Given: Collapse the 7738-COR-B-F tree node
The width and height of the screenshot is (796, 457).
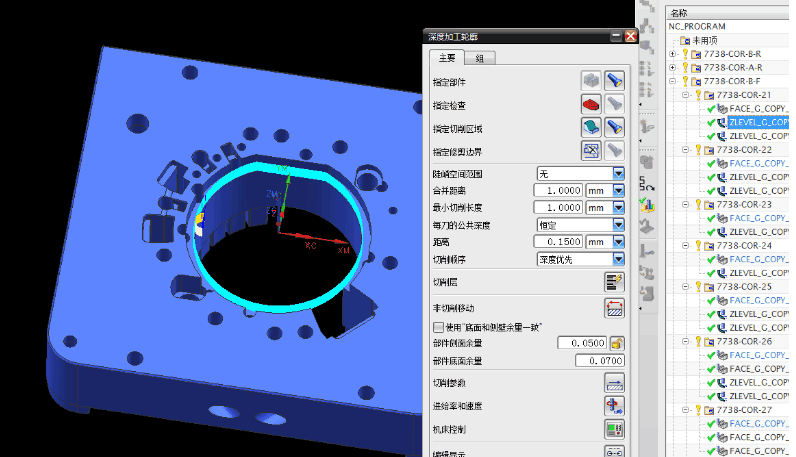Looking at the screenshot, I should coord(673,81).
